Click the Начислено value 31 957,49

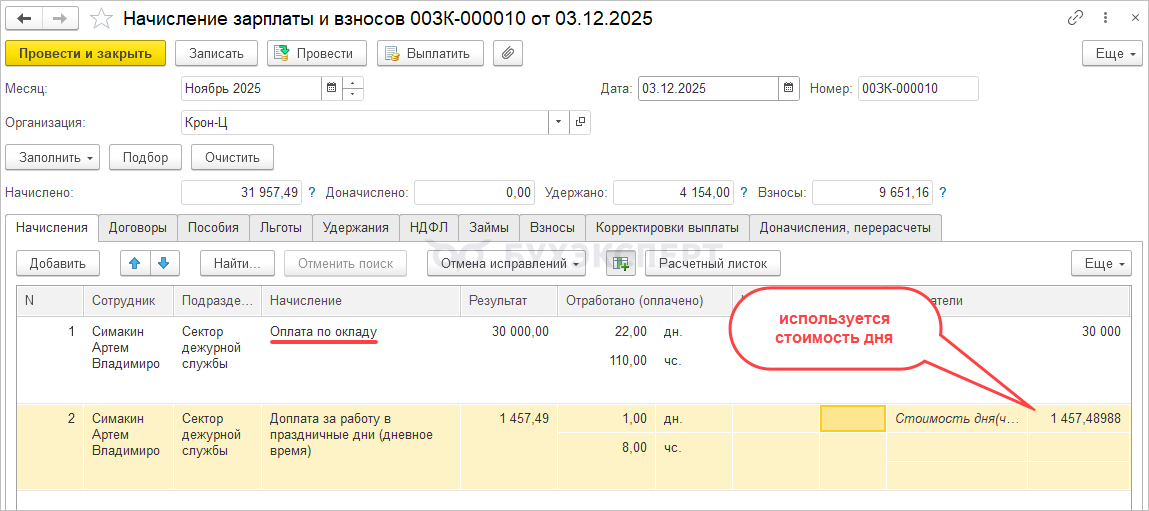241,193
